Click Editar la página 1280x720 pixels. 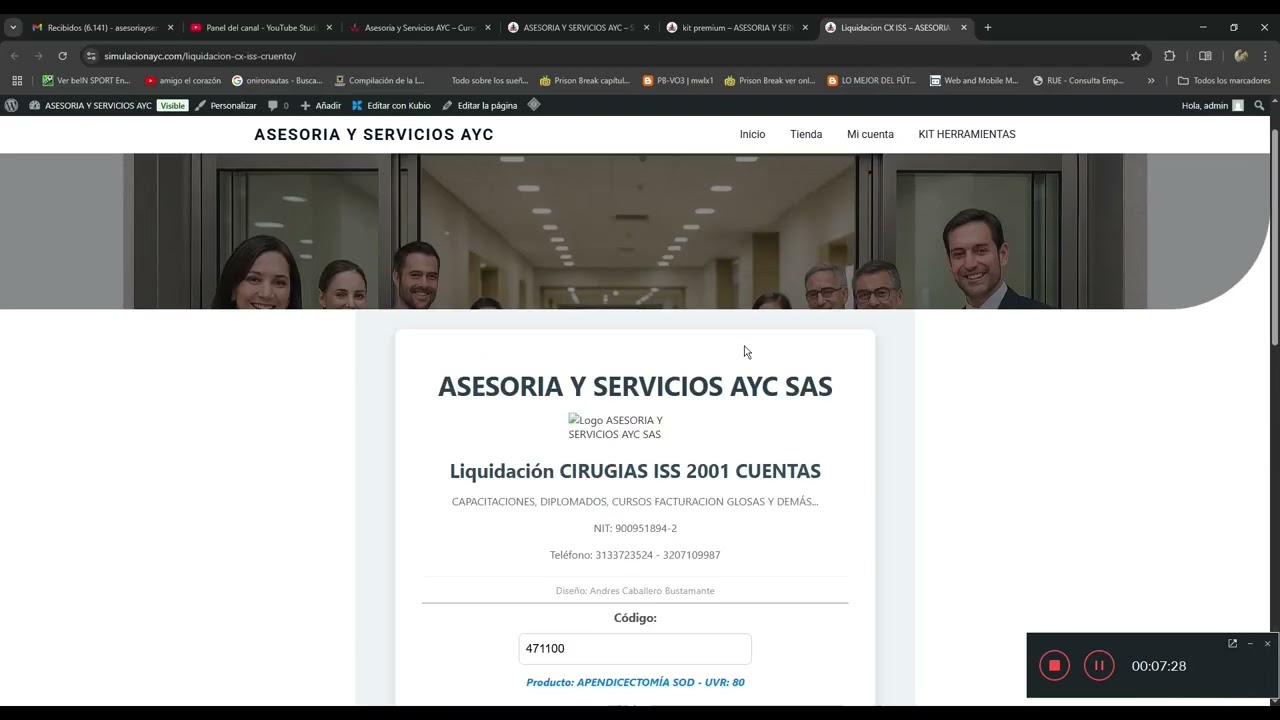(480, 105)
